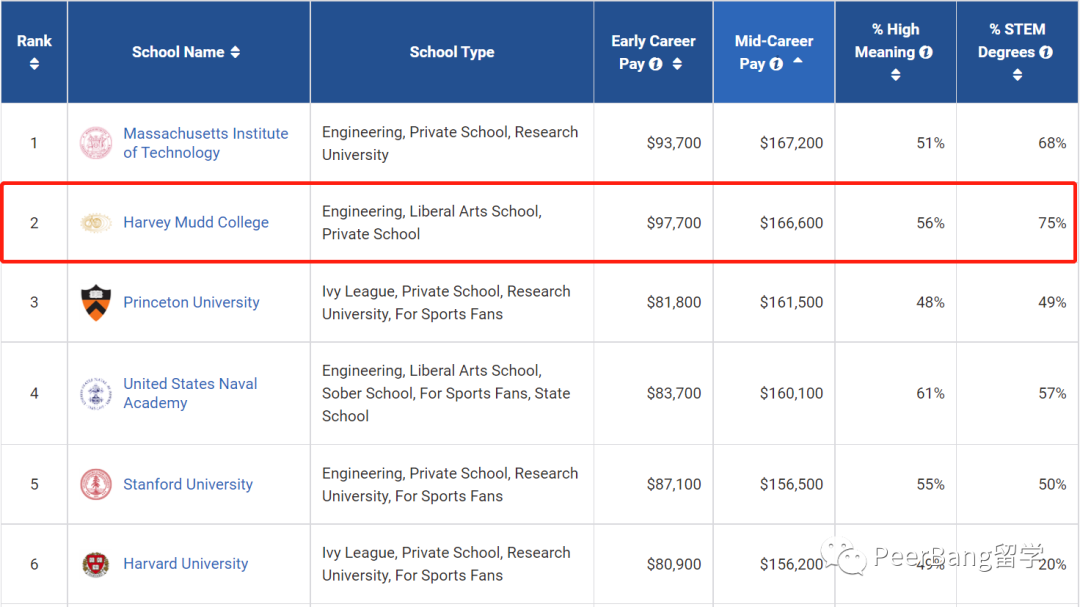Viewport: 1080px width, 607px height.
Task: Sort by % STEM Degrees arrows
Action: (x=1017, y=75)
